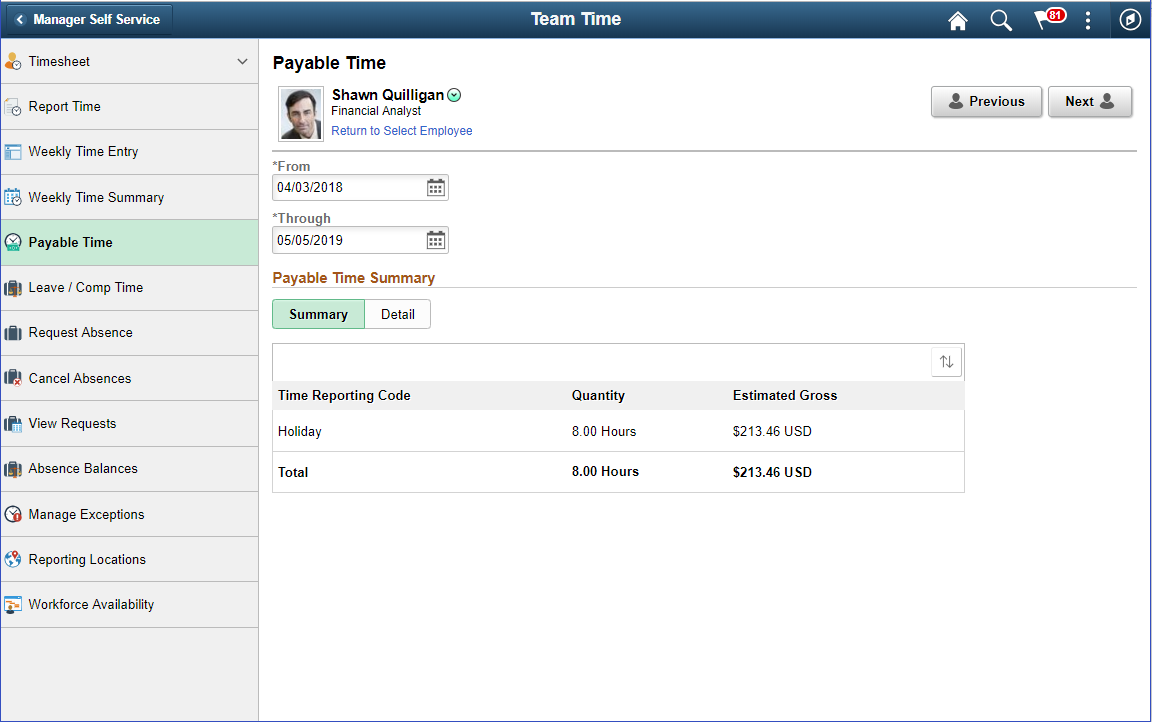Open the global search magnifier
Image resolution: width=1152 pixels, height=722 pixels.
click(1001, 21)
